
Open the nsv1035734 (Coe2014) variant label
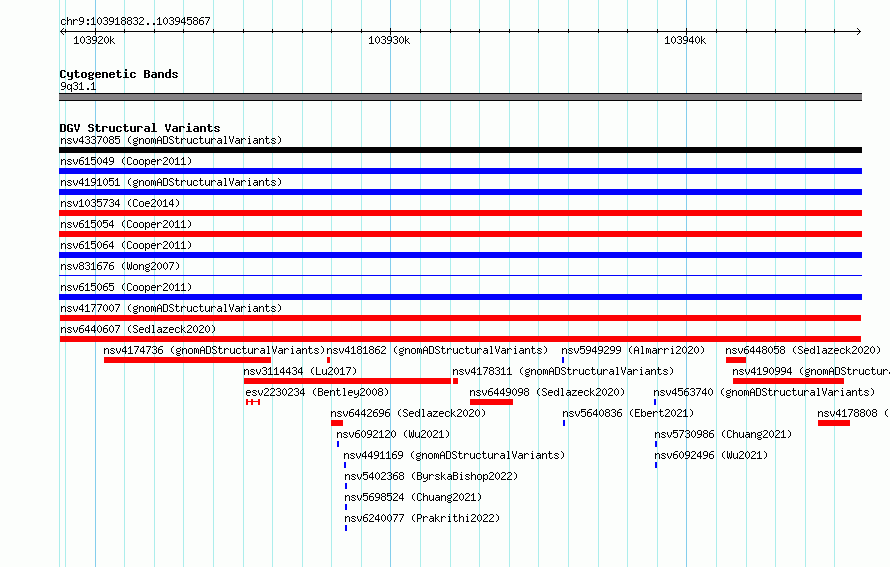[x=120, y=203]
